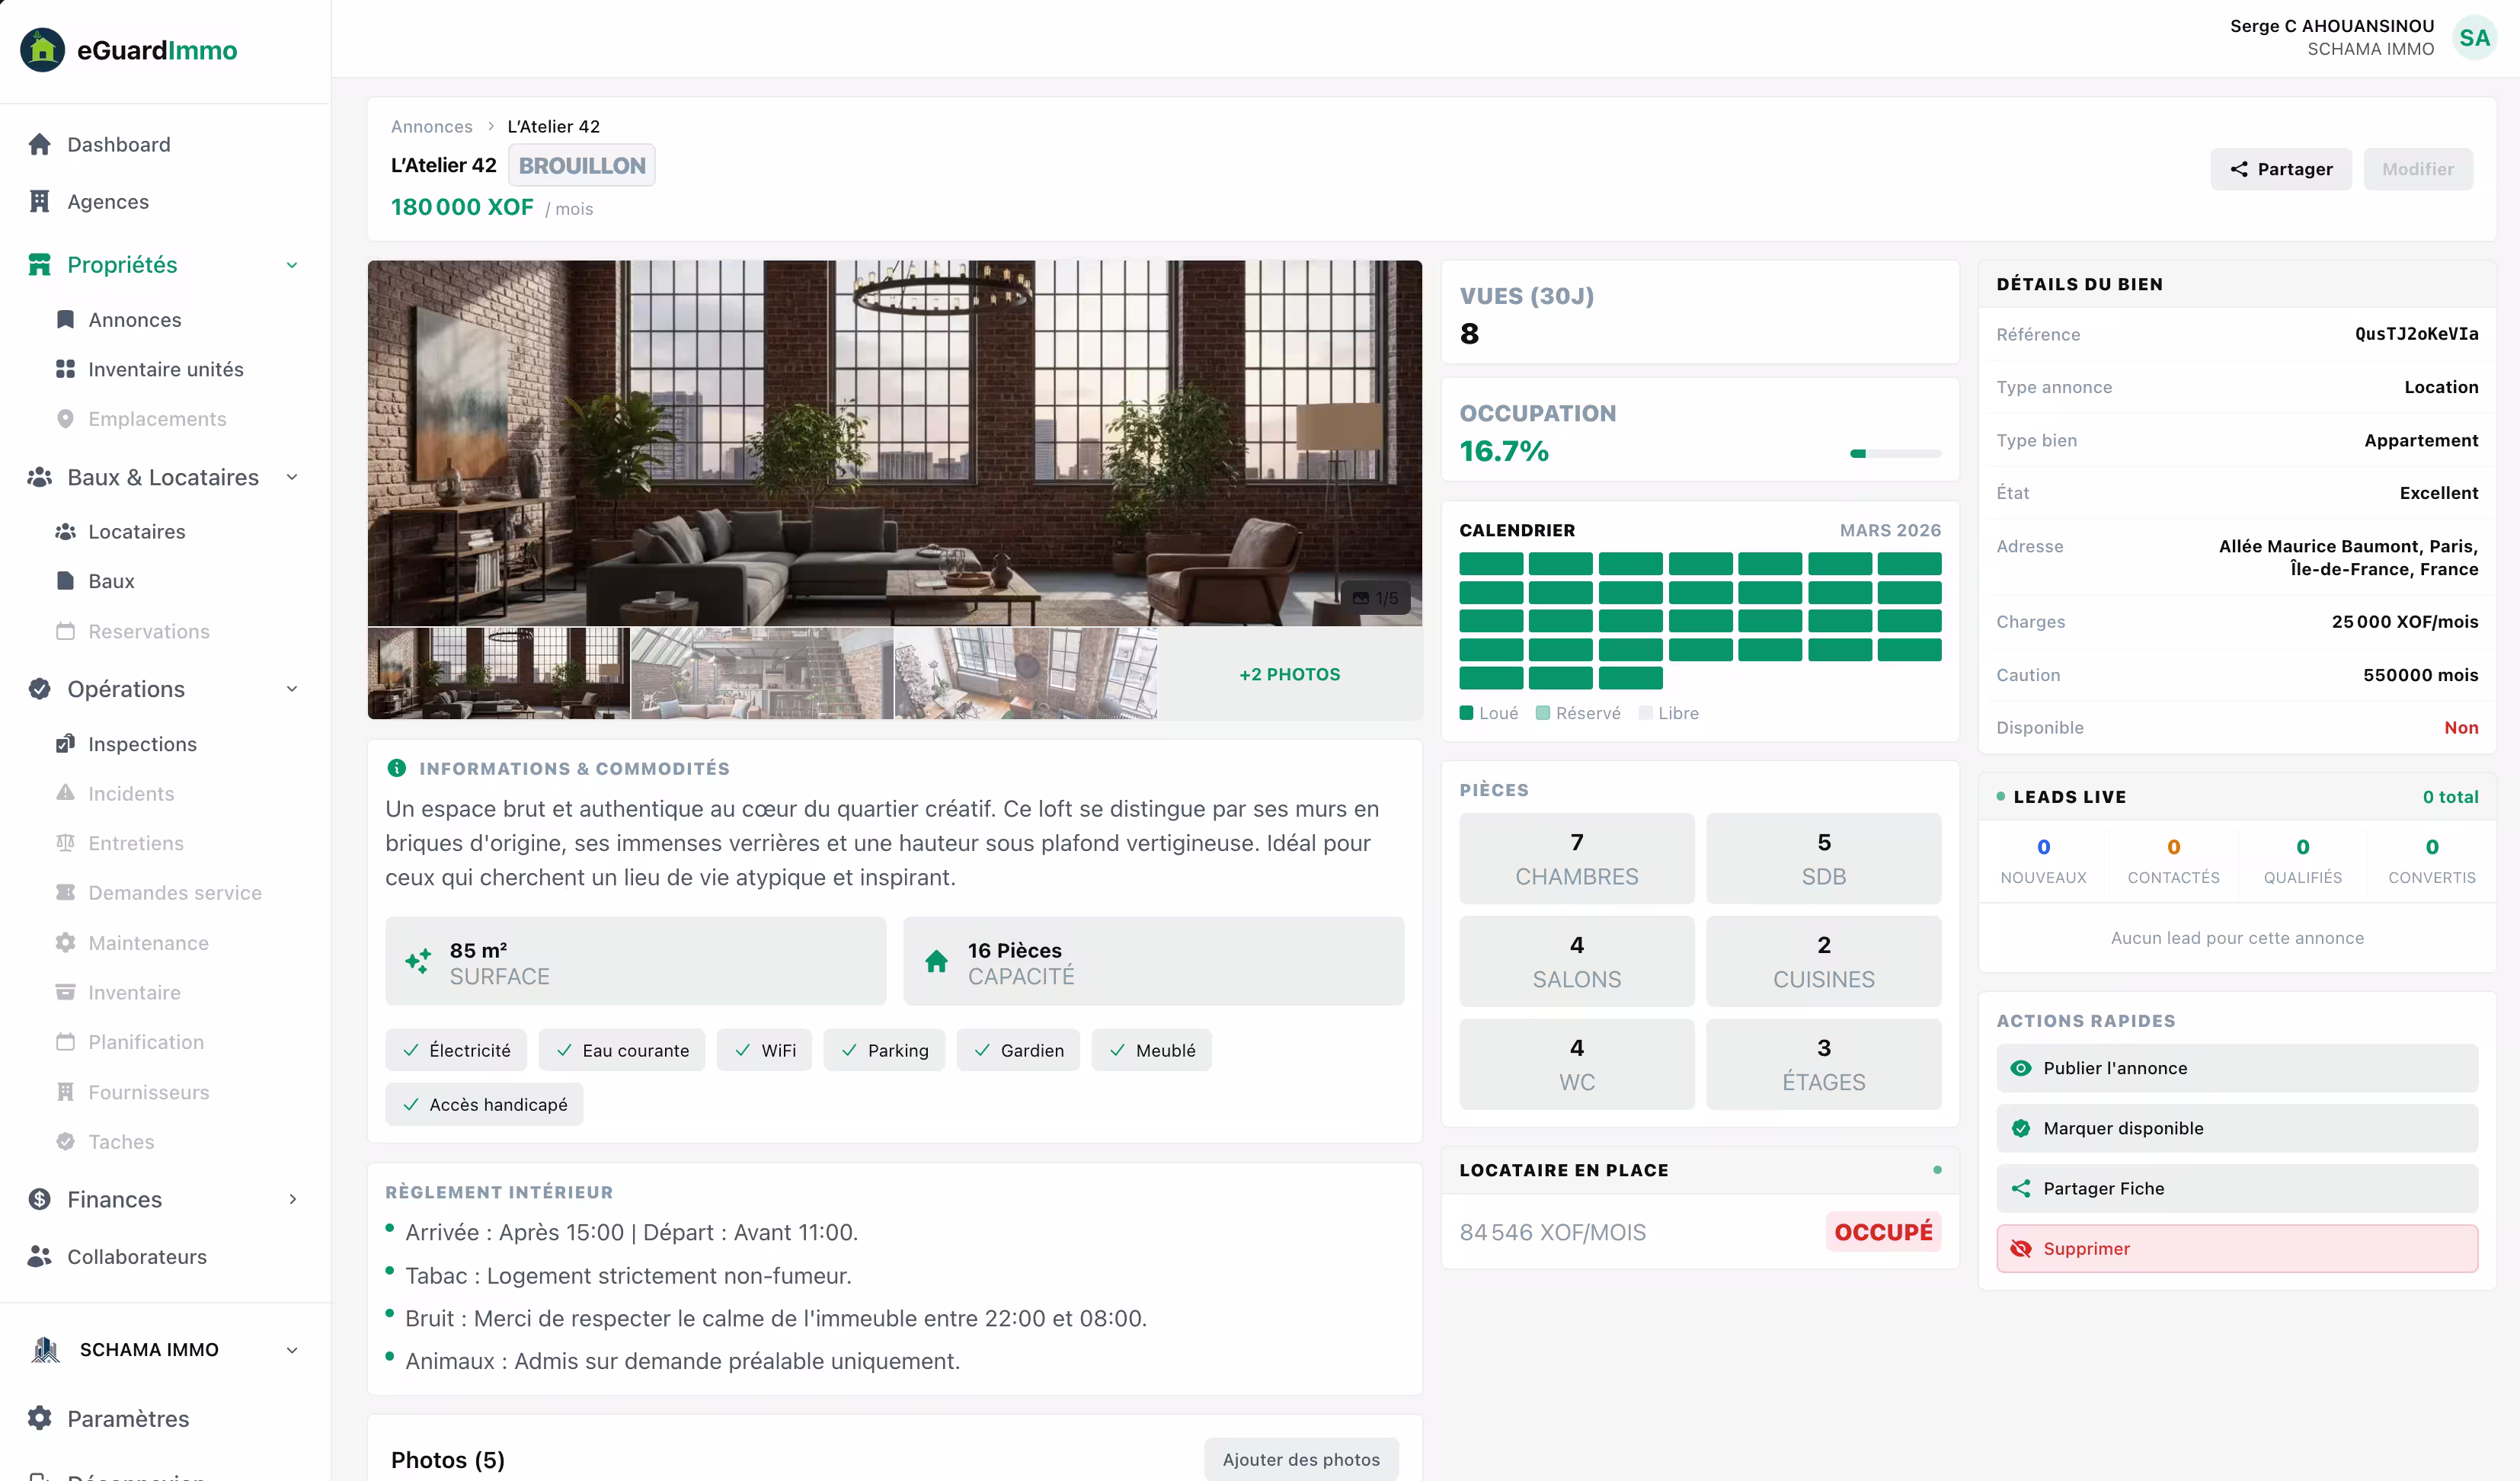Click the Paramètres gear icon
The height and width of the screenshot is (1481, 2520).
(40, 1418)
